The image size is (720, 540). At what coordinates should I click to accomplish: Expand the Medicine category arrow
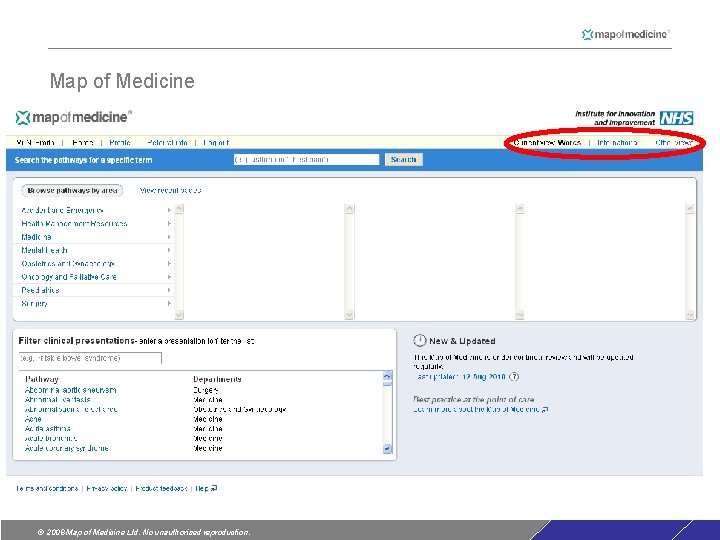tap(169, 237)
